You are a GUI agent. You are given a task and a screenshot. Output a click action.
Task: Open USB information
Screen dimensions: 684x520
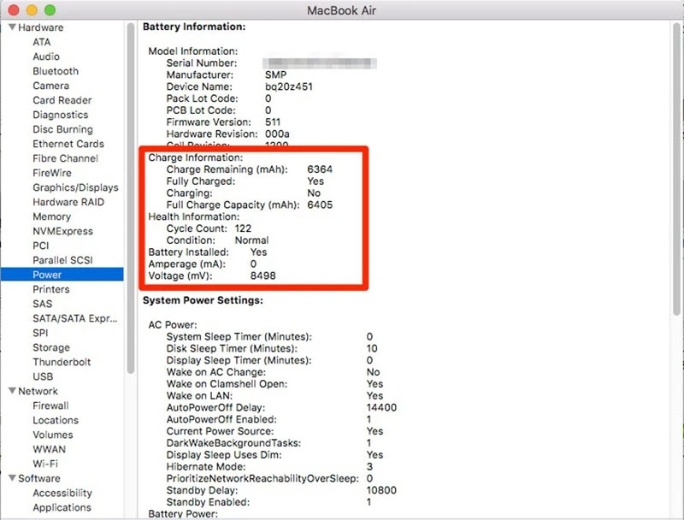click(42, 376)
